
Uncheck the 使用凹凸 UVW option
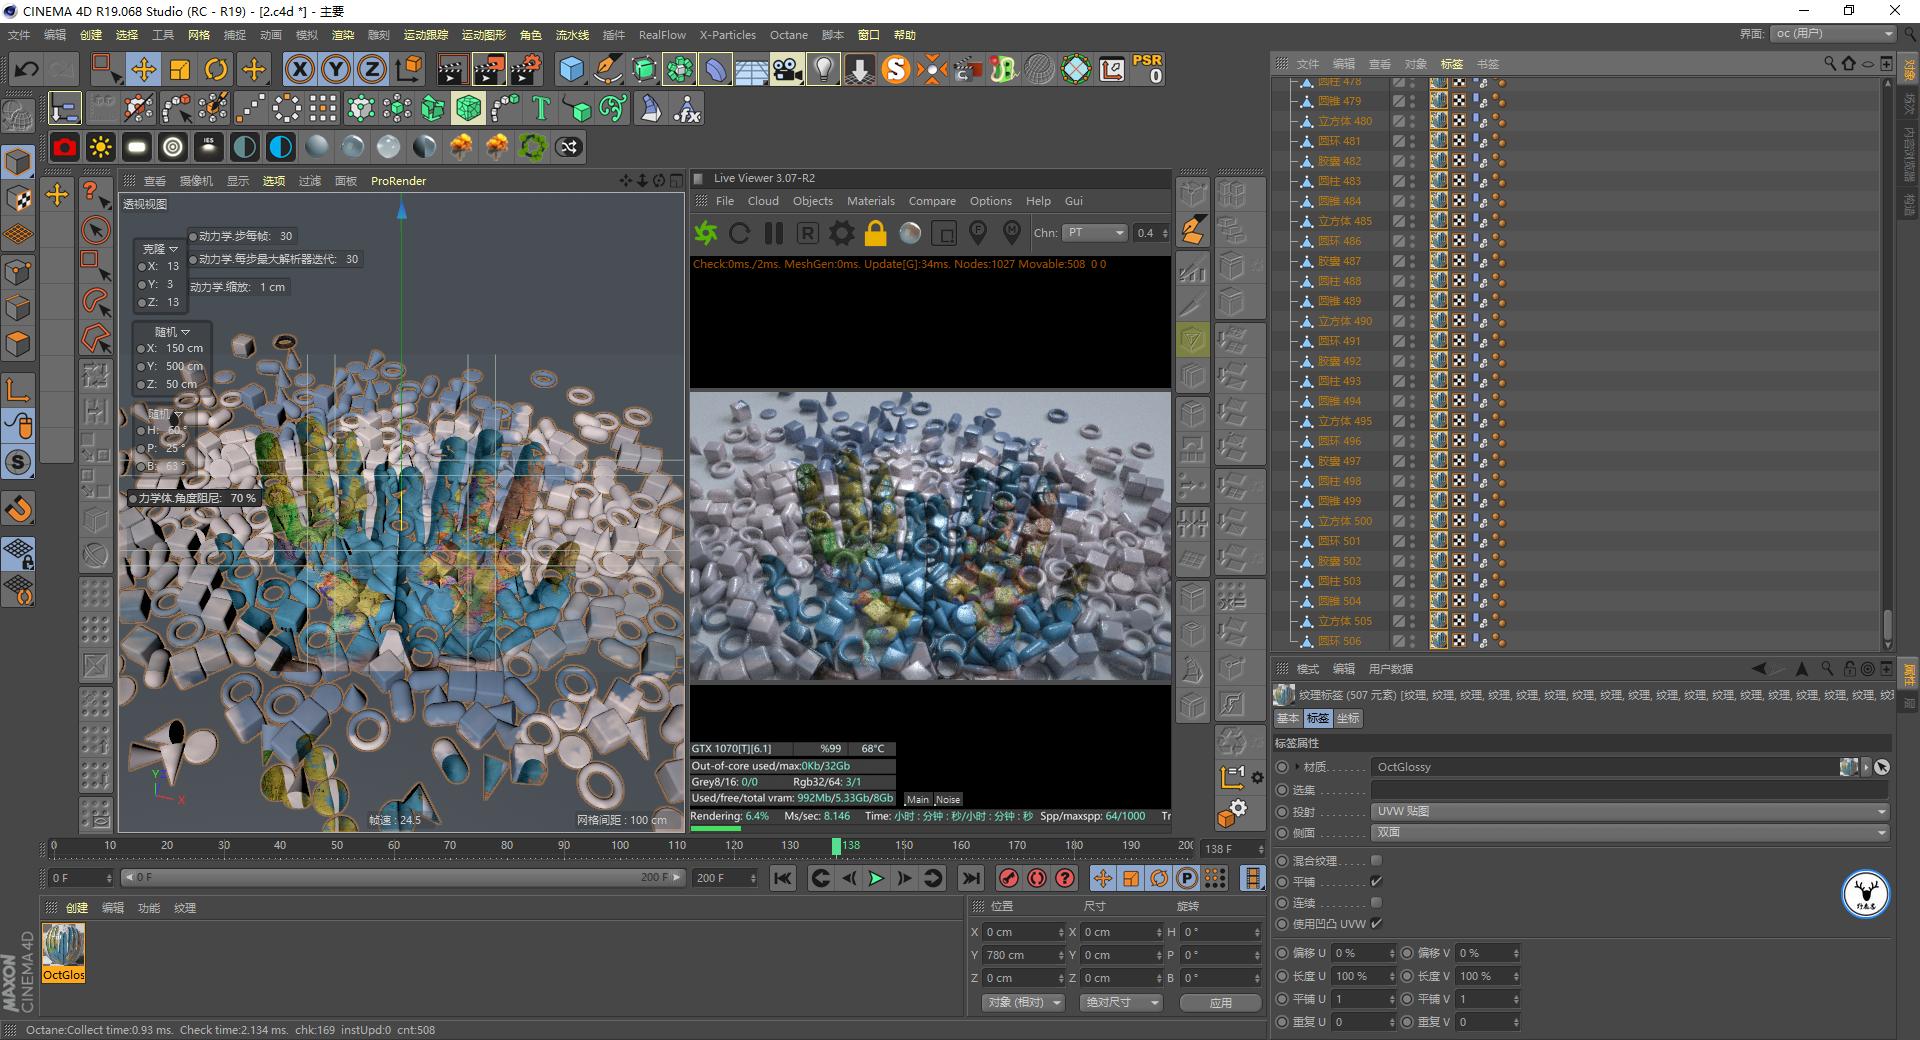click(x=1377, y=924)
